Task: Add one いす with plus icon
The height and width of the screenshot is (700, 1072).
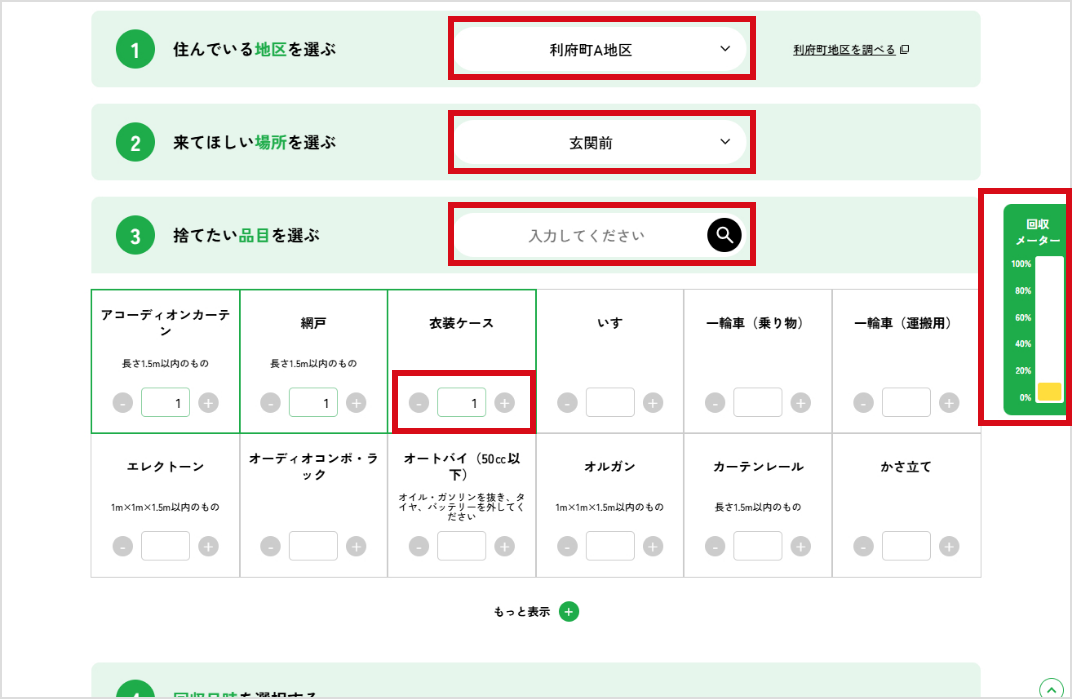Action: coord(653,403)
